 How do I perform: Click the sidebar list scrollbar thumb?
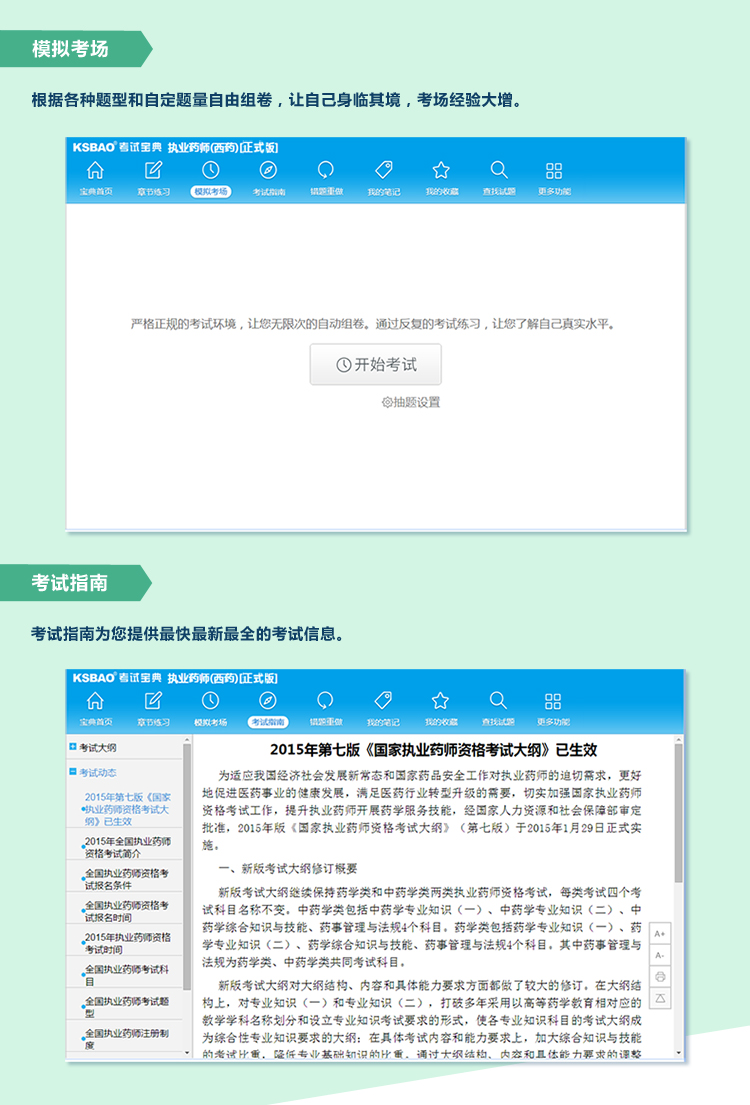187,867
